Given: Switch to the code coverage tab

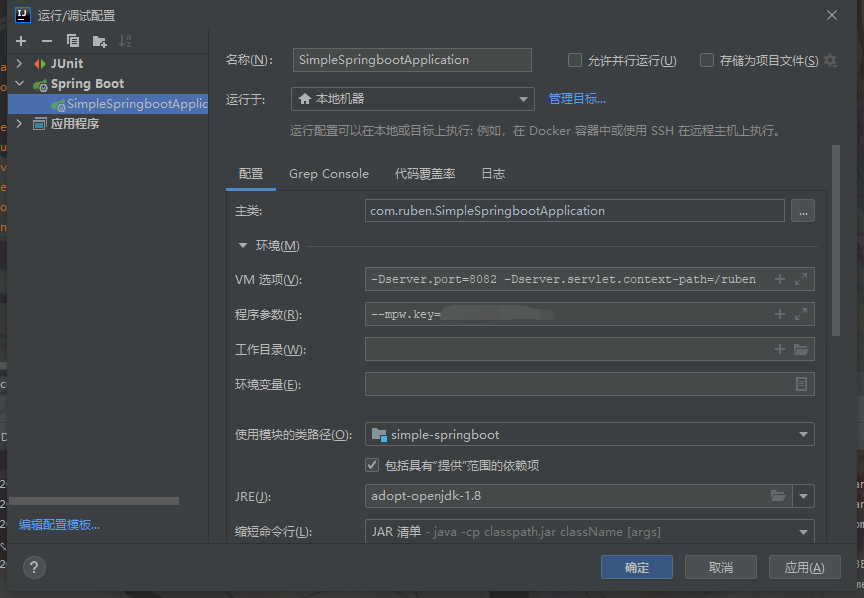Looking at the screenshot, I should 425,174.
